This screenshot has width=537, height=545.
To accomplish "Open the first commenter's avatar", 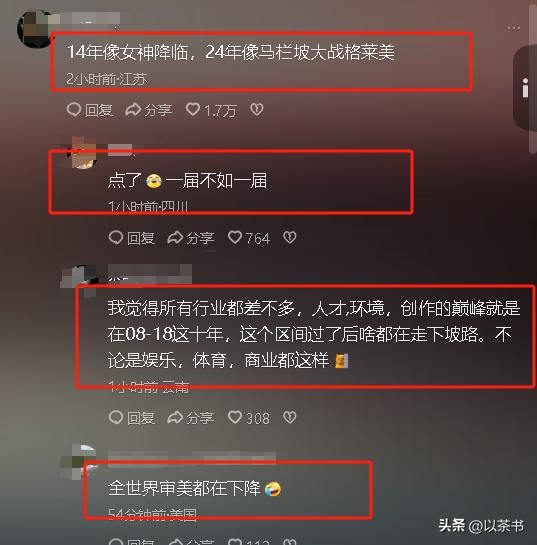I will tap(33, 29).
